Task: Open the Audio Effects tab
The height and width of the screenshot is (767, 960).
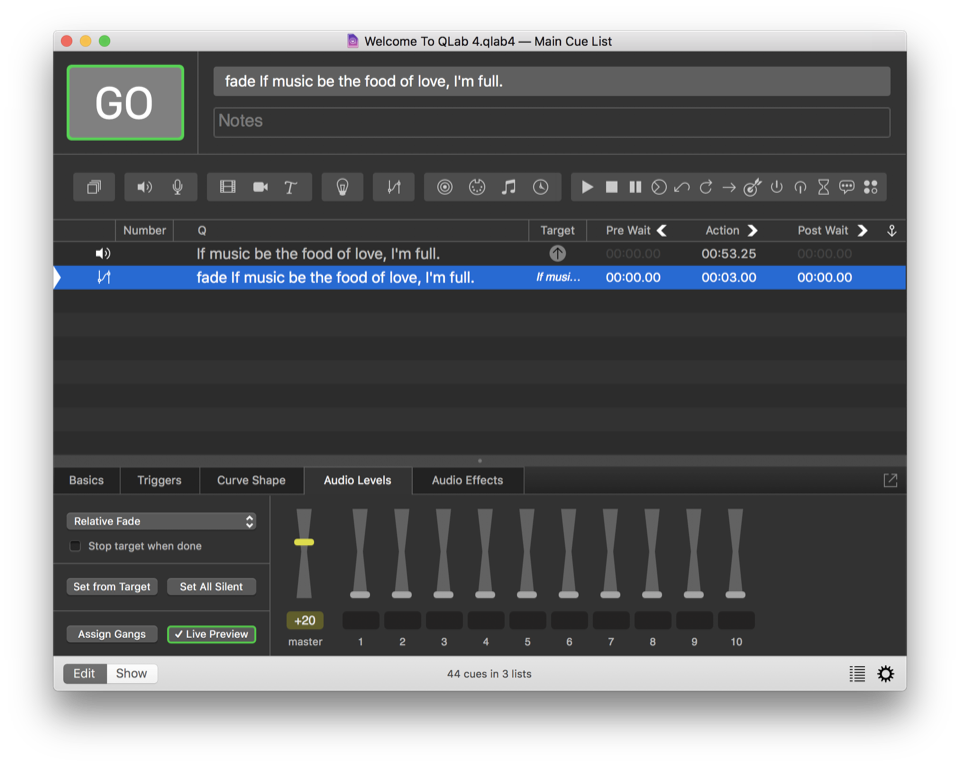Action: pyautogui.click(x=467, y=480)
